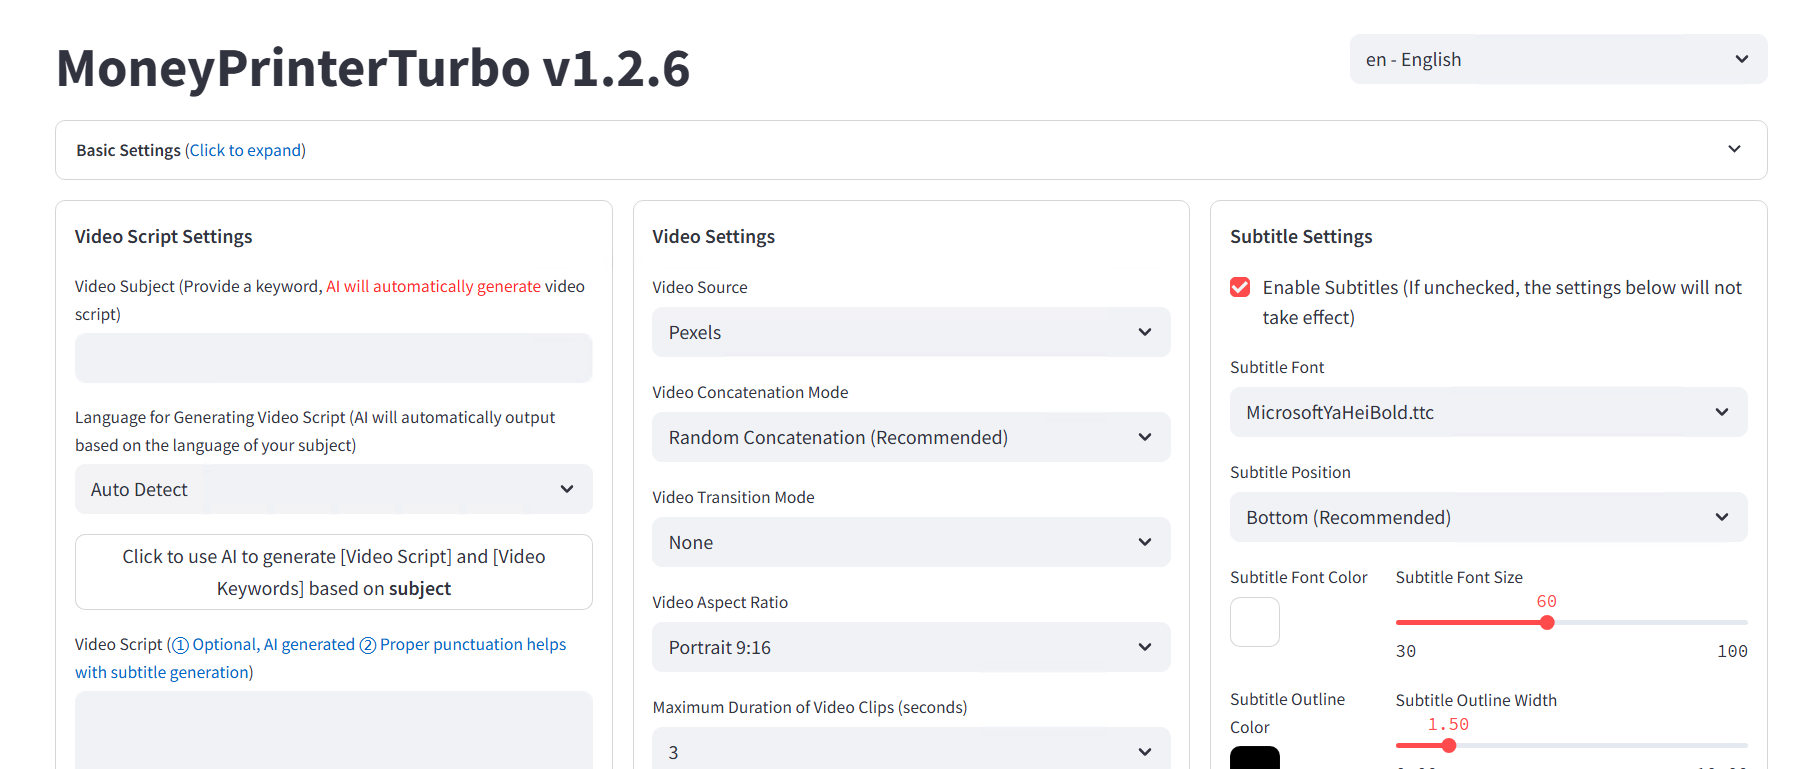Click the Subtitle Font Size minimum value 30
Image resolution: width=1806 pixels, height=769 pixels.
(1406, 651)
